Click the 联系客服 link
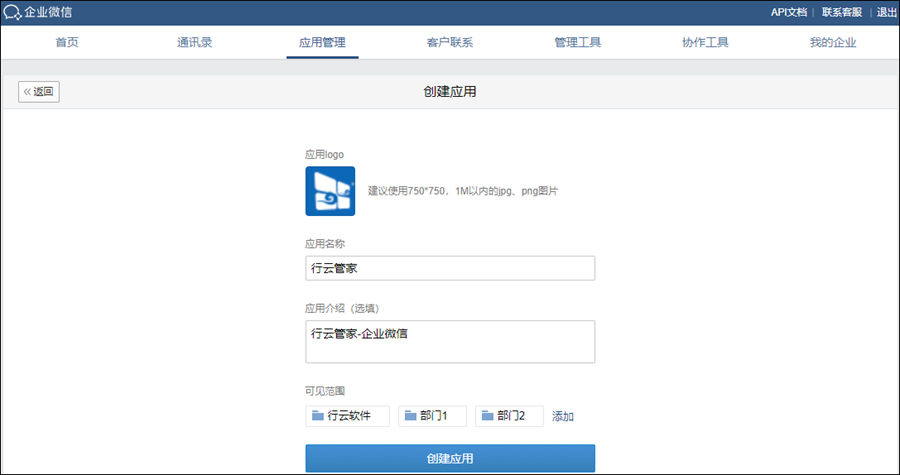The height and width of the screenshot is (475, 900). (842, 13)
